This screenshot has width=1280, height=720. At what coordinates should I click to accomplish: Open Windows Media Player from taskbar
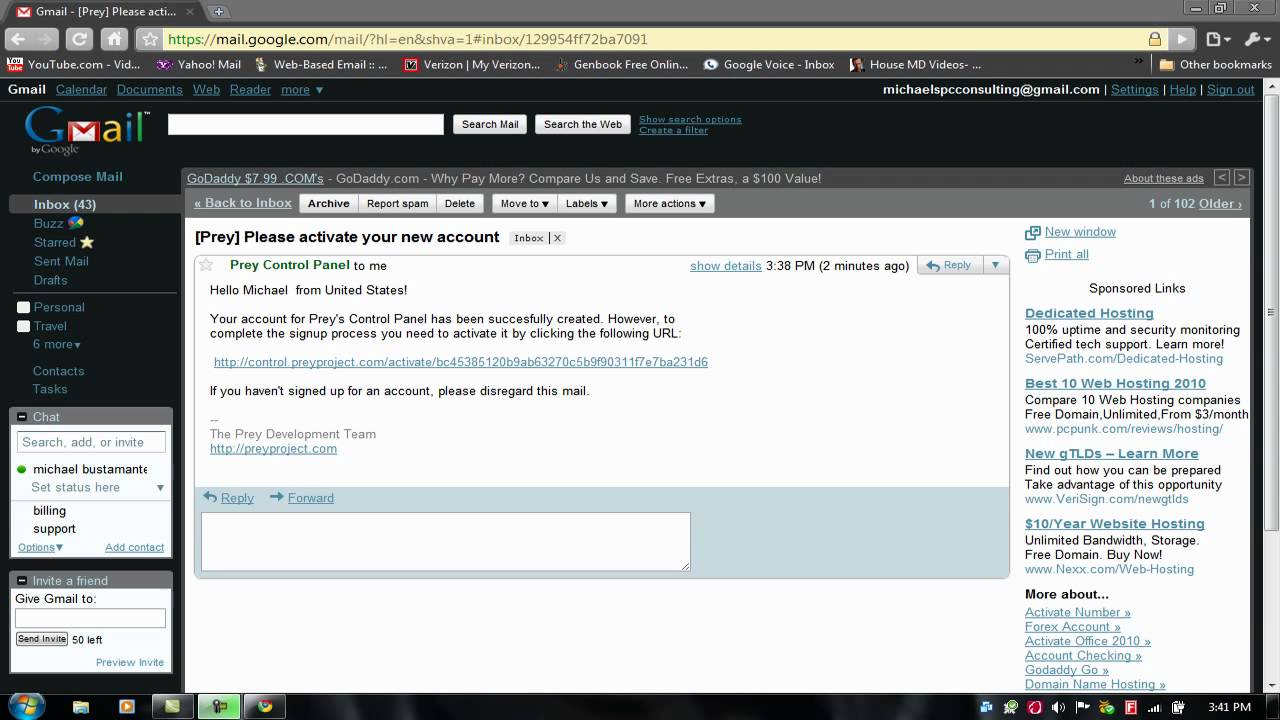(x=127, y=706)
